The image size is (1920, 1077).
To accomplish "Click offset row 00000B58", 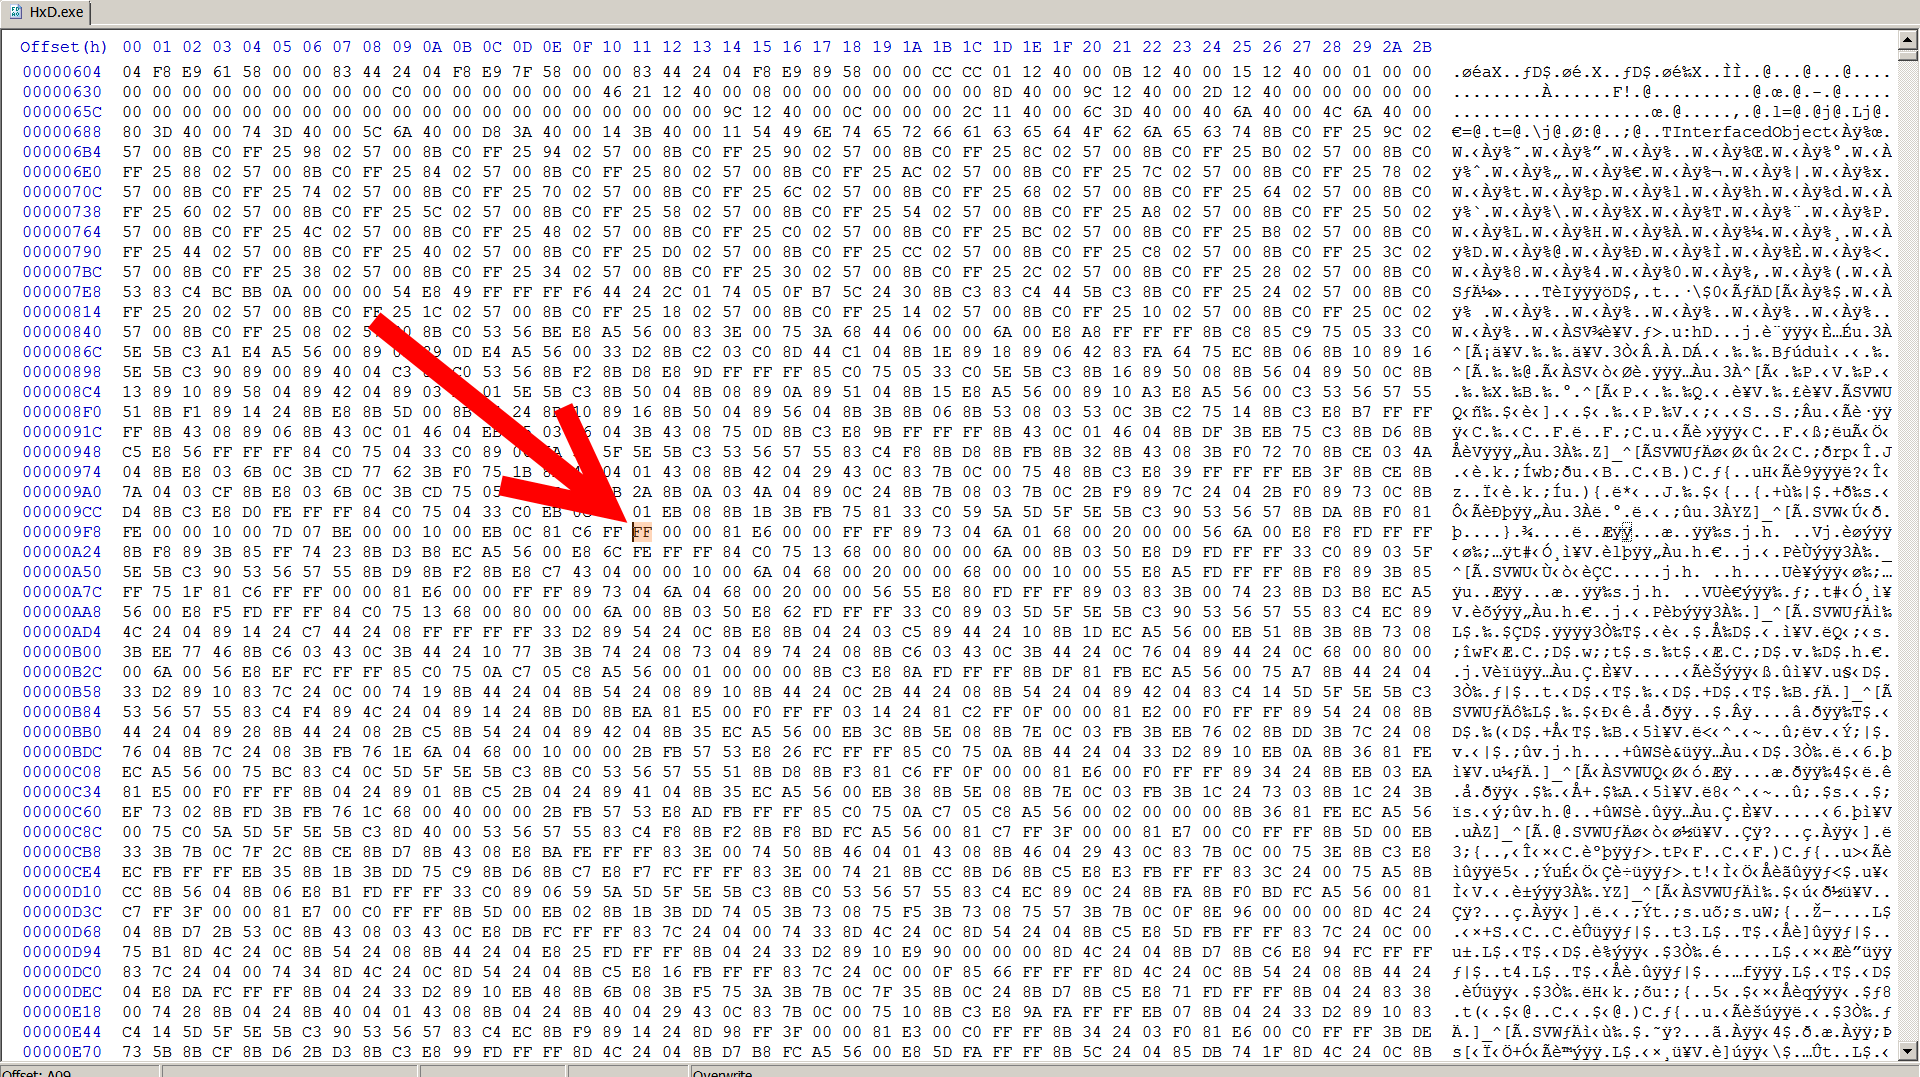I will click(x=62, y=692).
